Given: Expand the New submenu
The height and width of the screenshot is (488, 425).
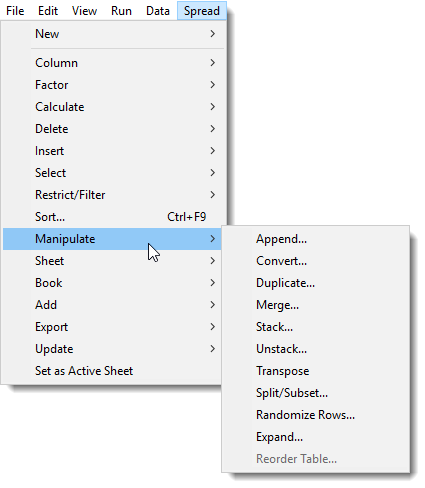Looking at the screenshot, I should [114, 34].
